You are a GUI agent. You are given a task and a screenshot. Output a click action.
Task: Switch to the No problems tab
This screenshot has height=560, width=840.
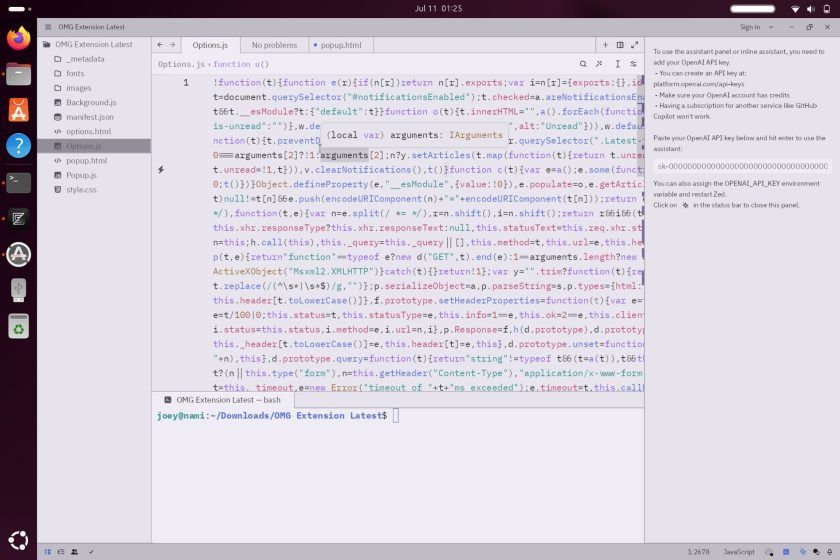click(274, 45)
